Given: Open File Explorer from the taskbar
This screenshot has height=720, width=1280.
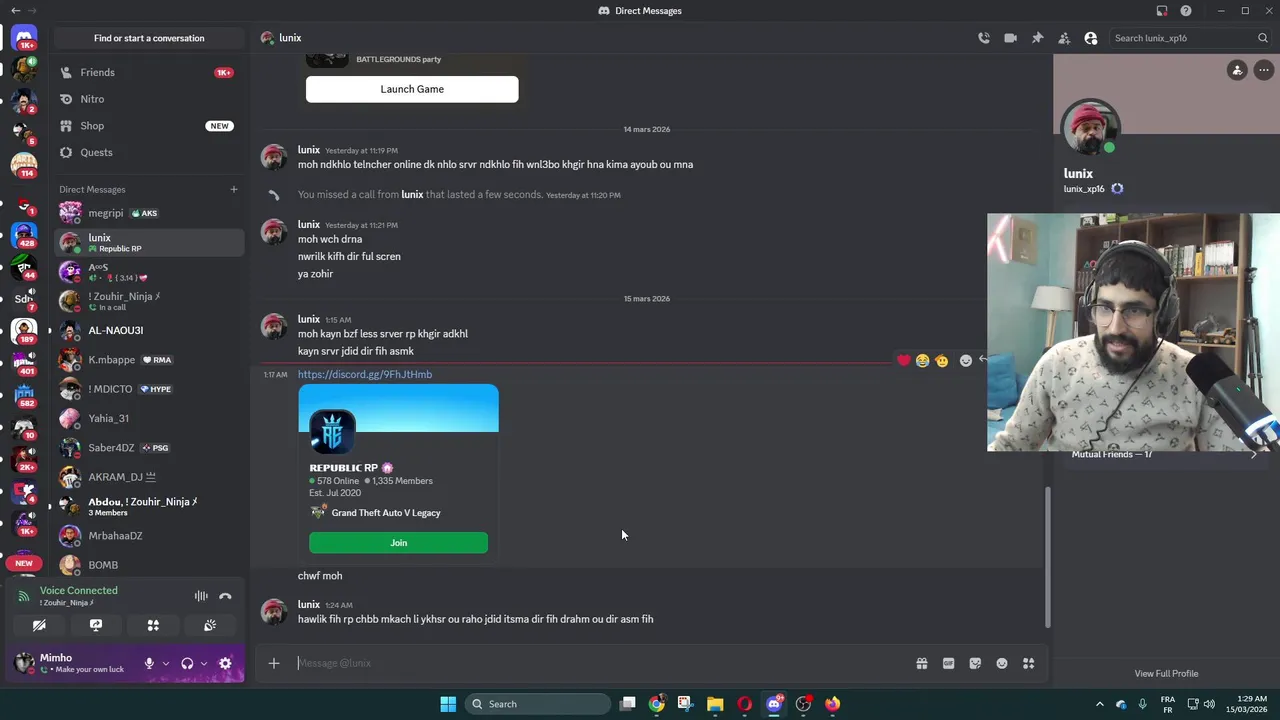Looking at the screenshot, I should [715, 704].
